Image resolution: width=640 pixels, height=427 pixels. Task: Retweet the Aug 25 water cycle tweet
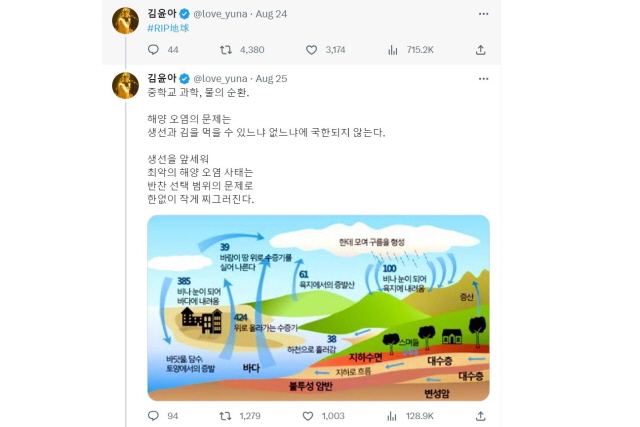[226, 415]
